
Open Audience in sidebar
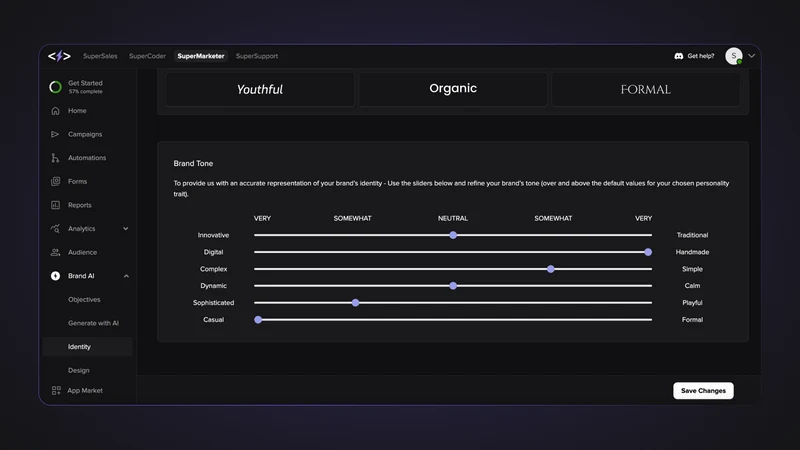(82, 252)
